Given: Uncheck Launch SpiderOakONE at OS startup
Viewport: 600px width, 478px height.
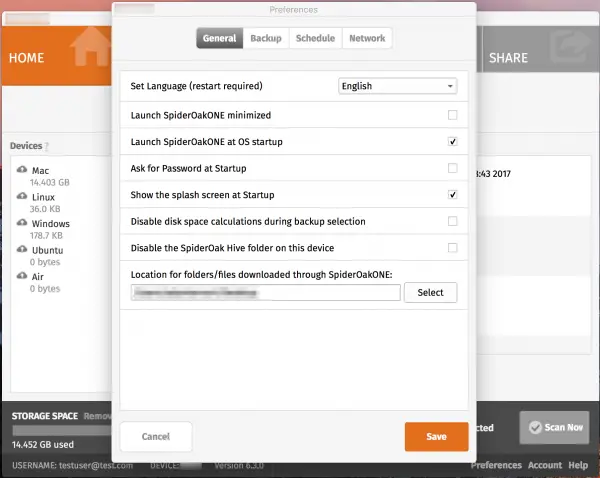Looking at the screenshot, I should [452, 142].
